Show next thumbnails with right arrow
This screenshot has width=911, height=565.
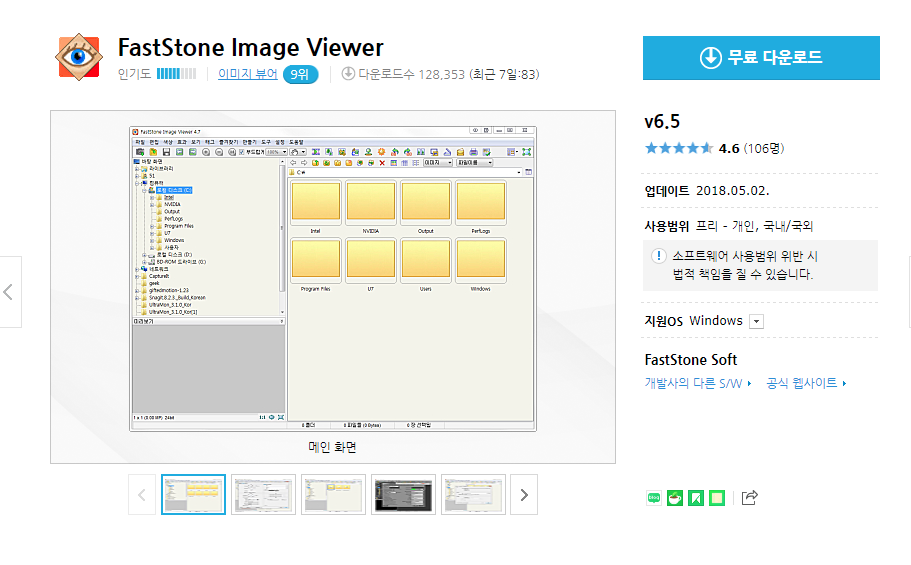(x=524, y=495)
